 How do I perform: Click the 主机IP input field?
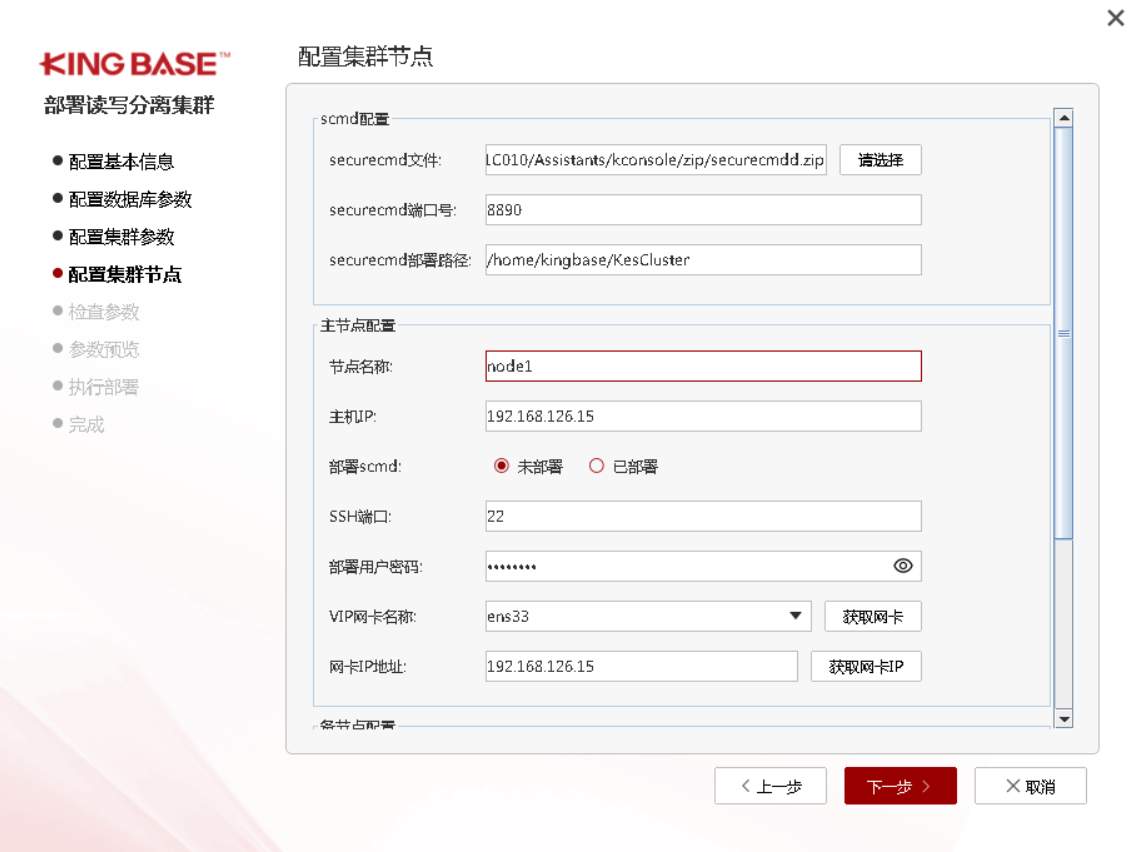click(703, 416)
